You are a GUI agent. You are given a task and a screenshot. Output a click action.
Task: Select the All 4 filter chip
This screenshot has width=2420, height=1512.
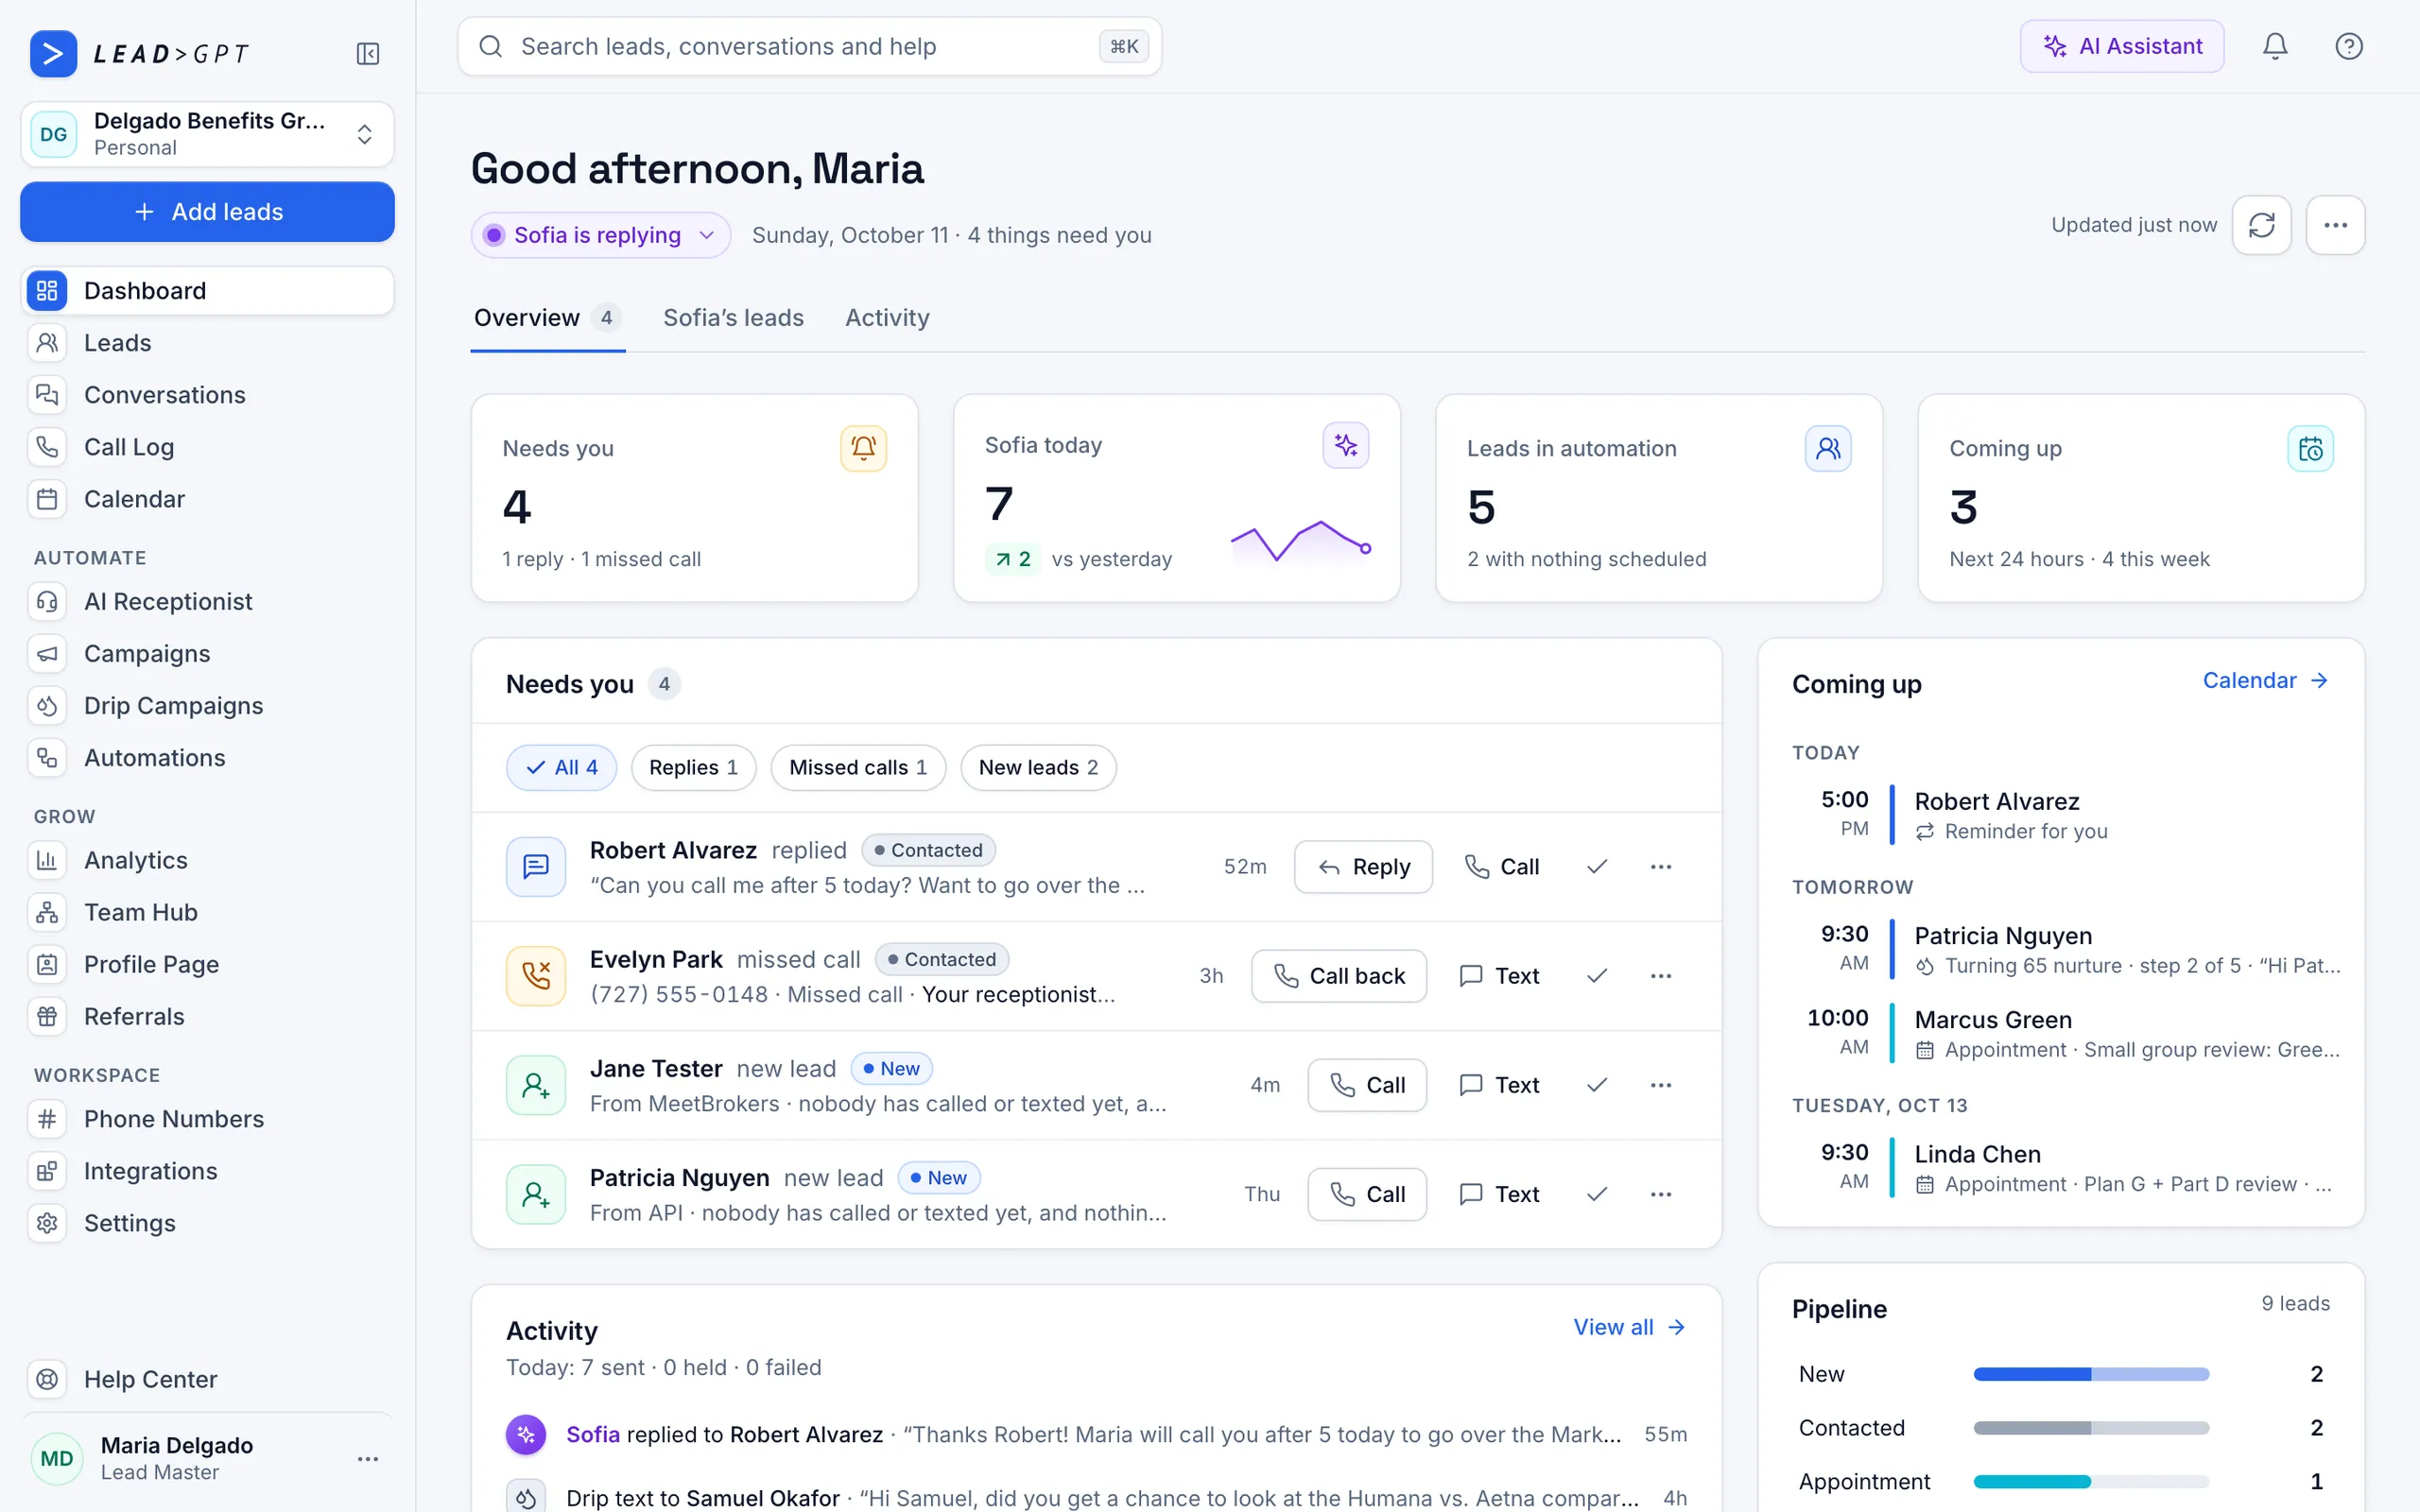click(561, 767)
